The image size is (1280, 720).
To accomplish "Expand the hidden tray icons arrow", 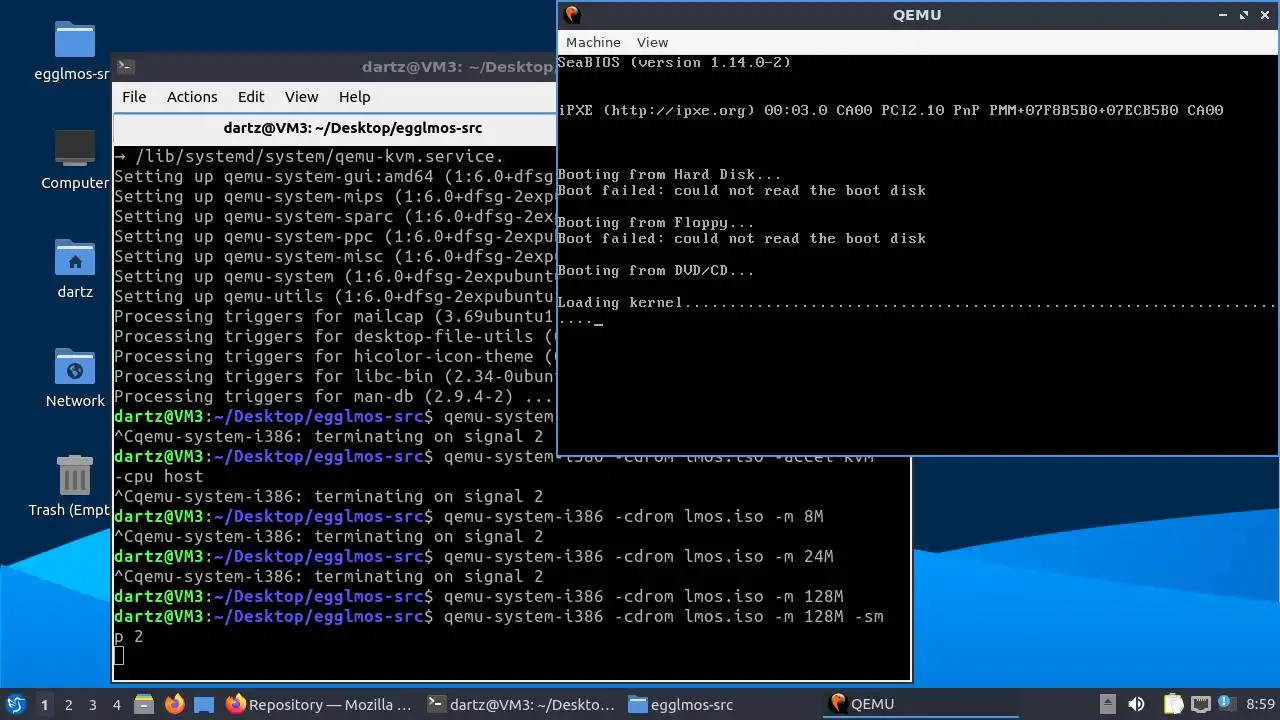I will click(1107, 704).
